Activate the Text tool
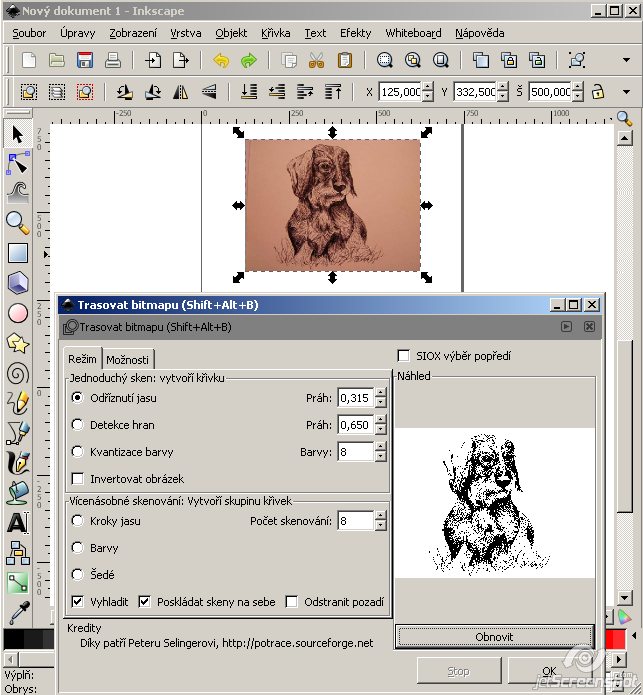The height and width of the screenshot is (695, 643). point(17,522)
